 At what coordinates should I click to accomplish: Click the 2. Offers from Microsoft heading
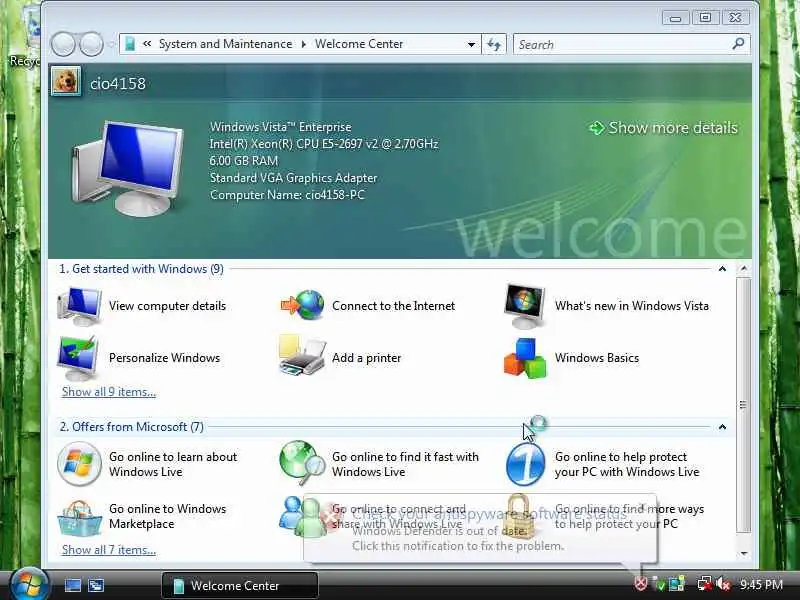[x=132, y=427]
